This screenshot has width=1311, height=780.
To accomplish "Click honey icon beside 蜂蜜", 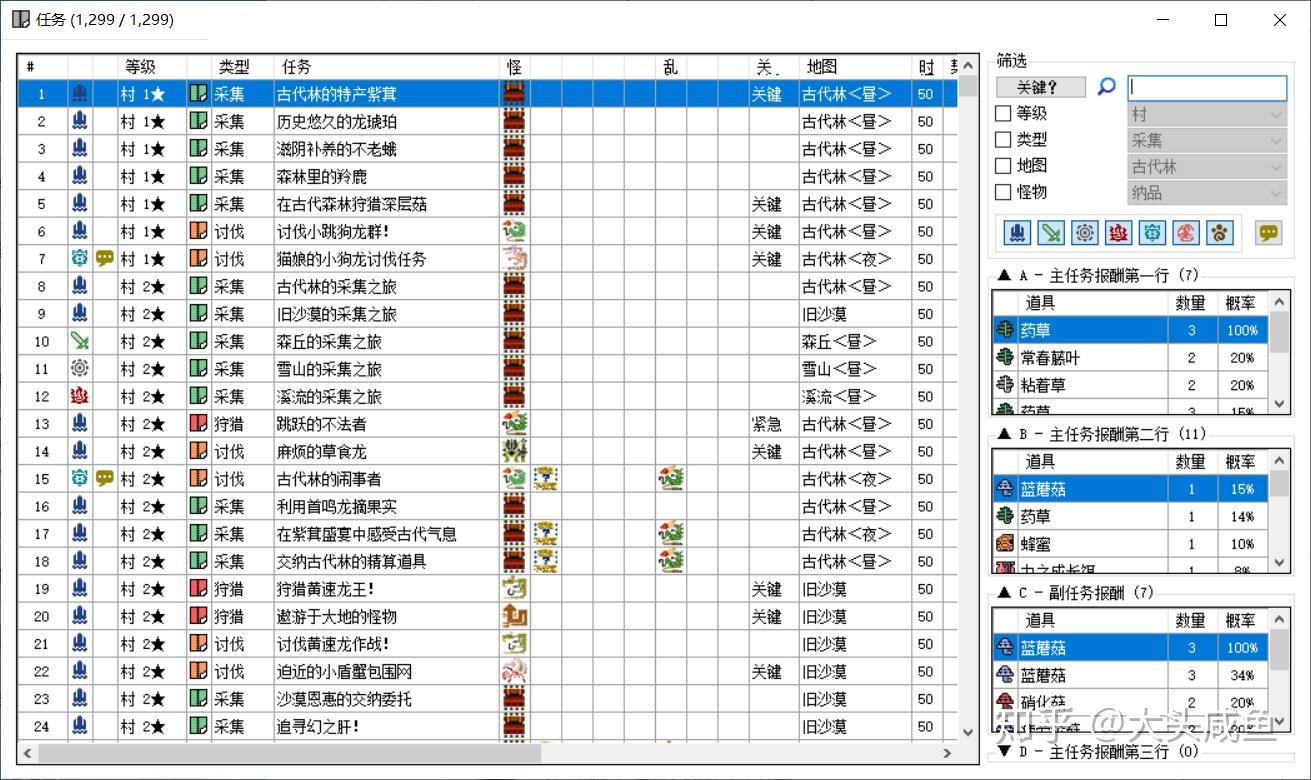I will pos(1005,544).
